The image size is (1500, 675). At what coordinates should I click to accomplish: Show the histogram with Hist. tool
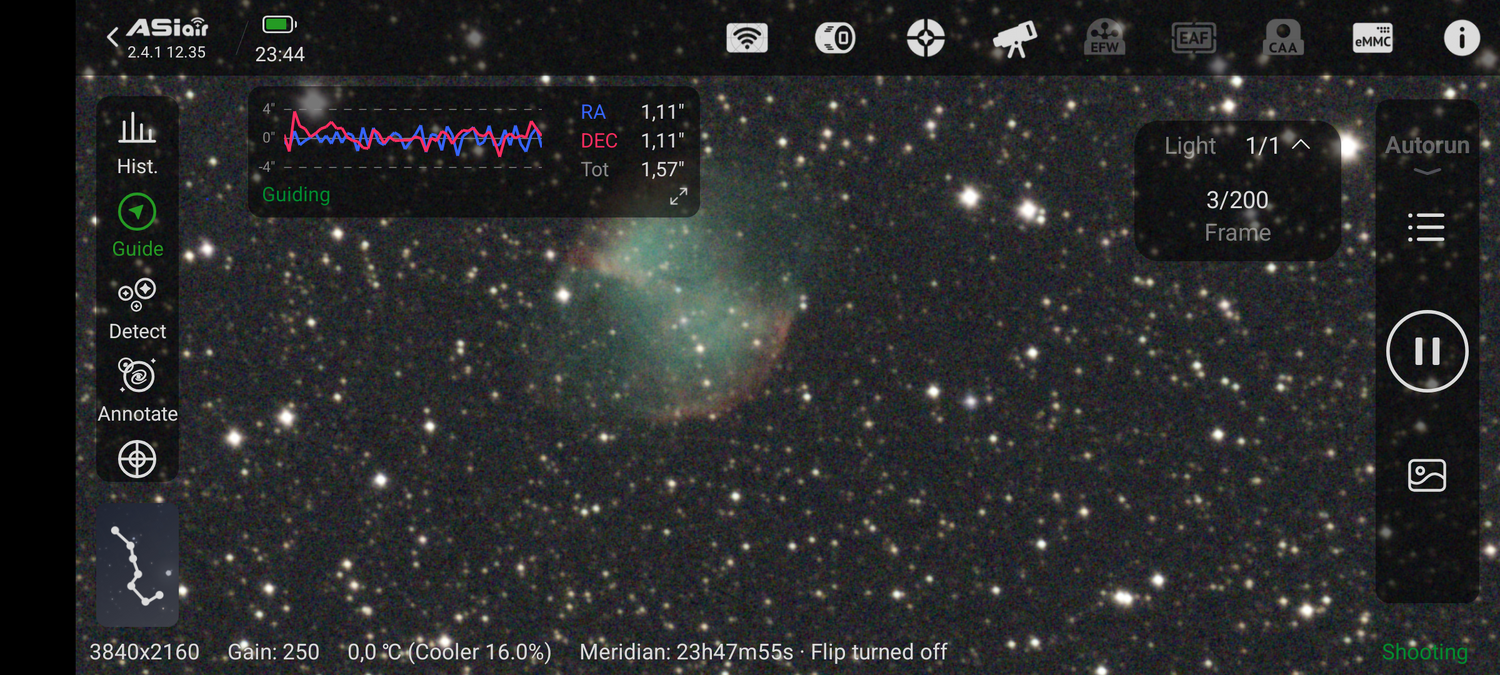click(x=137, y=144)
